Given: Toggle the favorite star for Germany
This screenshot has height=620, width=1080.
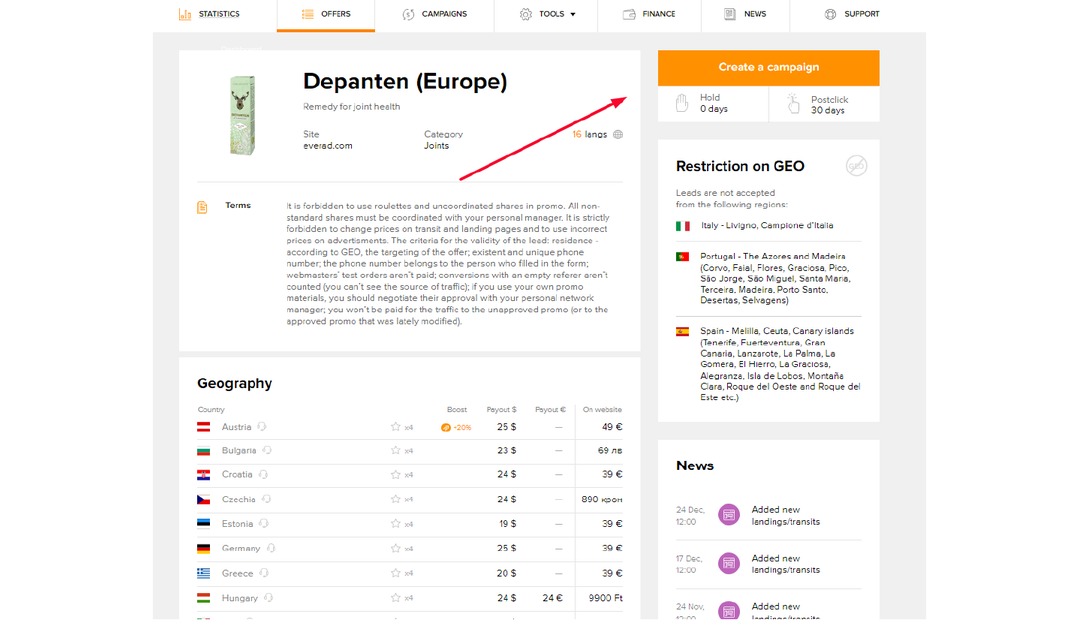Looking at the screenshot, I should pos(396,548).
